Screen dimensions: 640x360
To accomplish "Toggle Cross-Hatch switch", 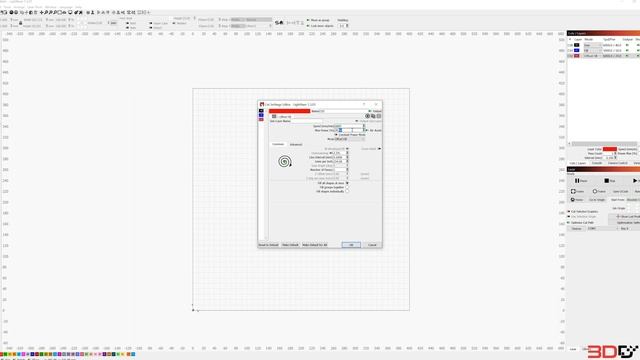I will pyautogui.click(x=379, y=149).
